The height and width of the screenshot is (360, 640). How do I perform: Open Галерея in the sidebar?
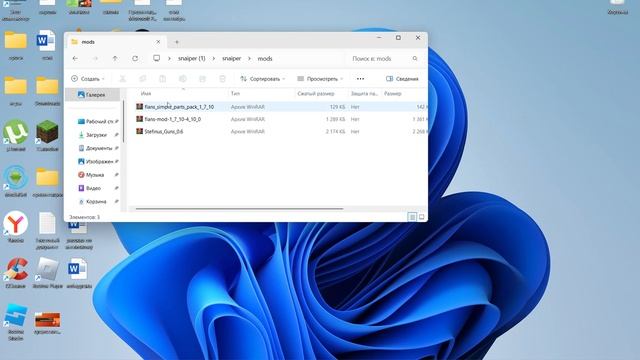point(93,95)
